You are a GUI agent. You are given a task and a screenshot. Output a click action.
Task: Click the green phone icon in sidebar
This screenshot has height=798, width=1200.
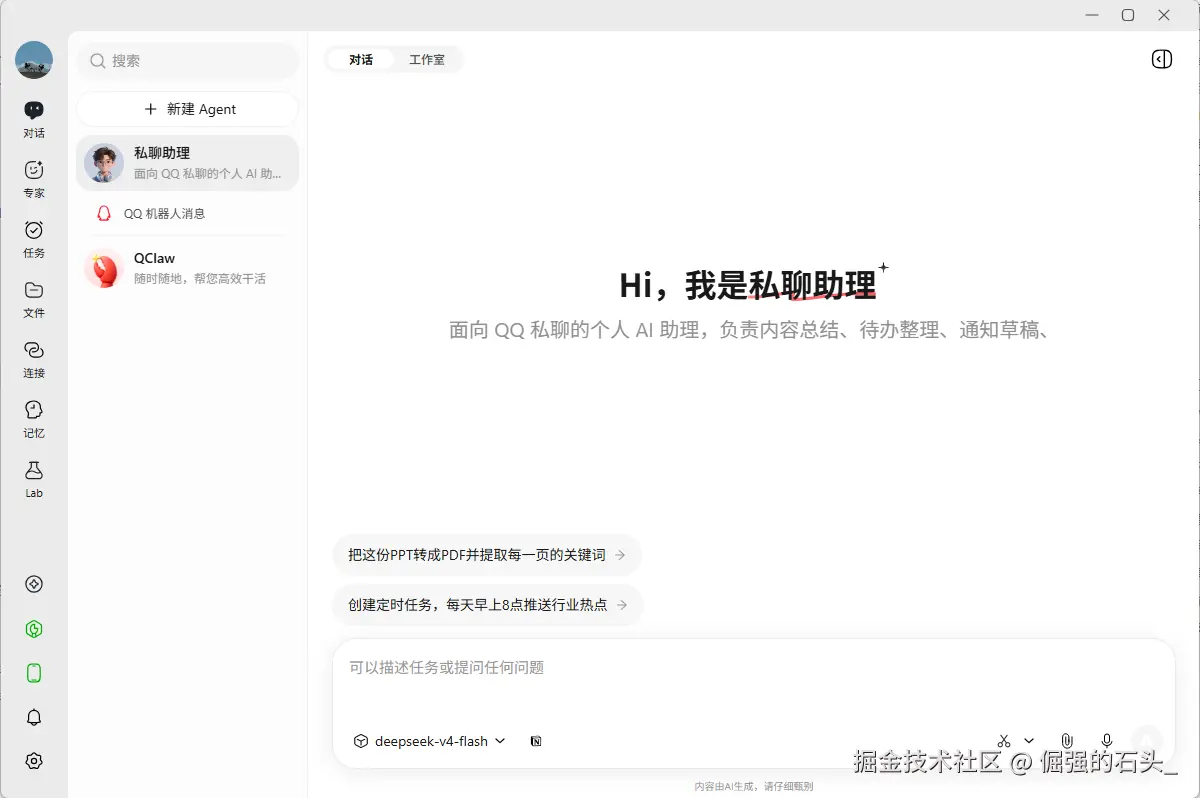coord(34,673)
